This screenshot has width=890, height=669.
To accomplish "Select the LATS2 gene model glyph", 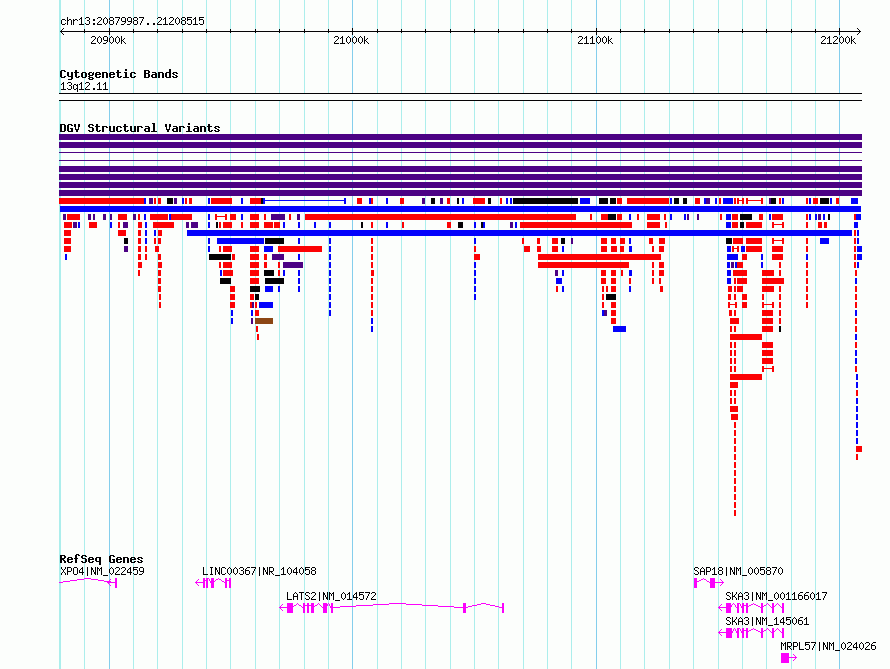I will coord(392,608).
